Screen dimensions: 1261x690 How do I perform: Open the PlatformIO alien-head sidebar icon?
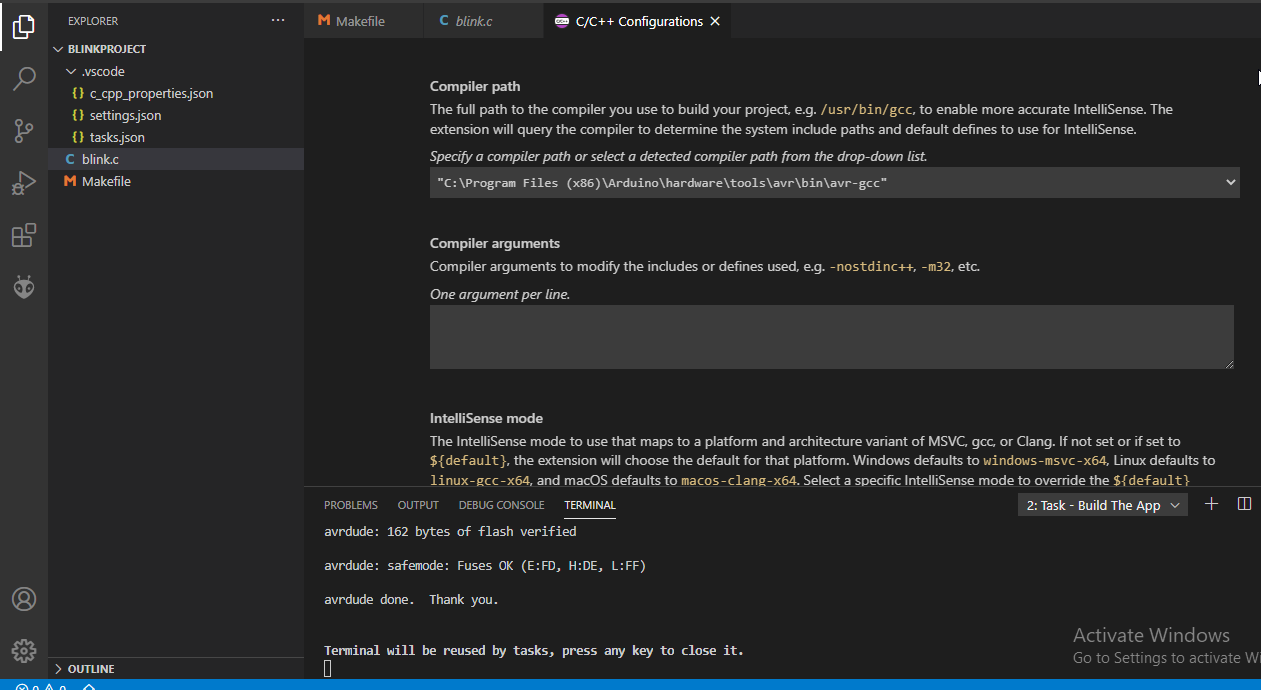(x=23, y=287)
